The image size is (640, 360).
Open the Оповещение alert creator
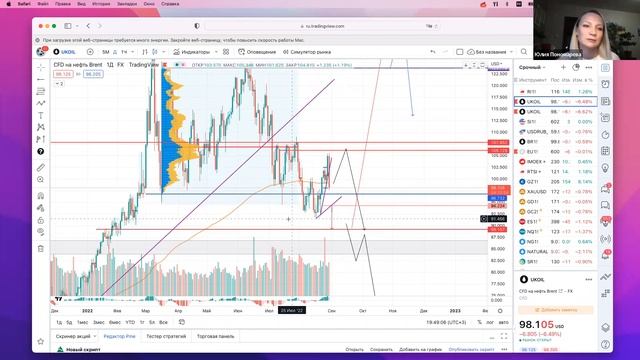[x=257, y=52]
